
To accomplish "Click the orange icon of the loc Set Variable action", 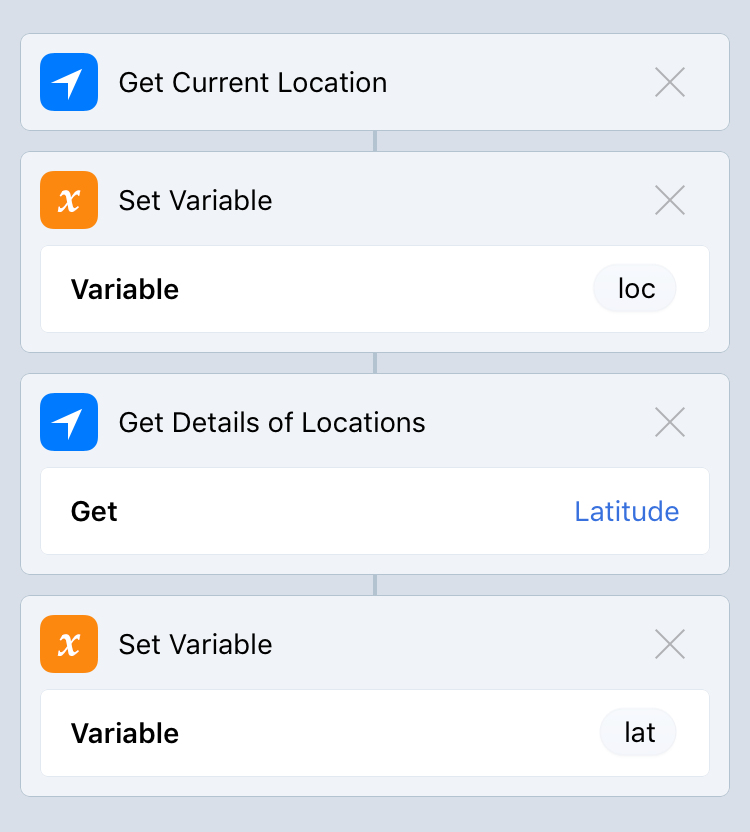I will click(69, 200).
